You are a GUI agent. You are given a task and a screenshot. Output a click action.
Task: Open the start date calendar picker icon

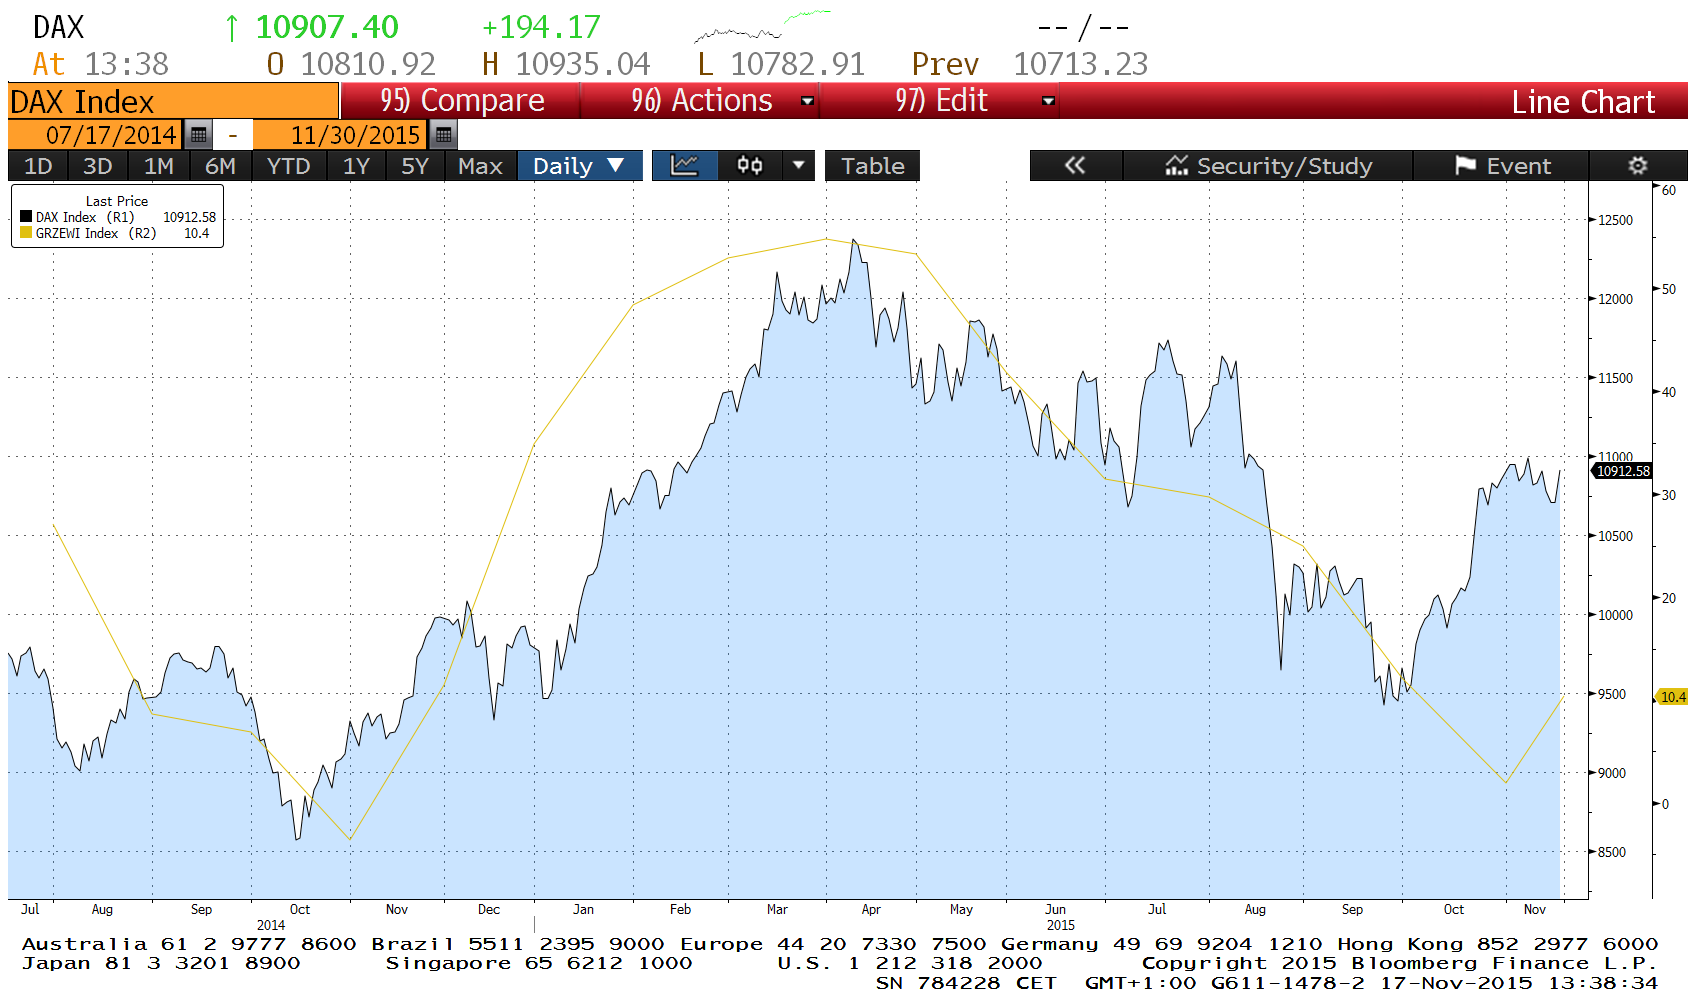coord(198,134)
